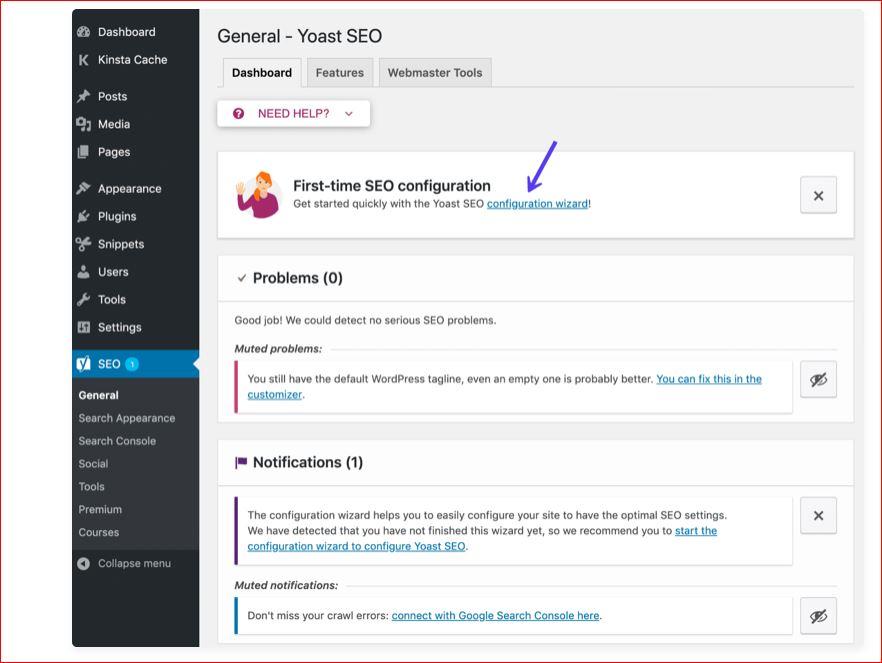The width and height of the screenshot is (882, 663).
Task: Click the Users person icon
Action: 83,272
